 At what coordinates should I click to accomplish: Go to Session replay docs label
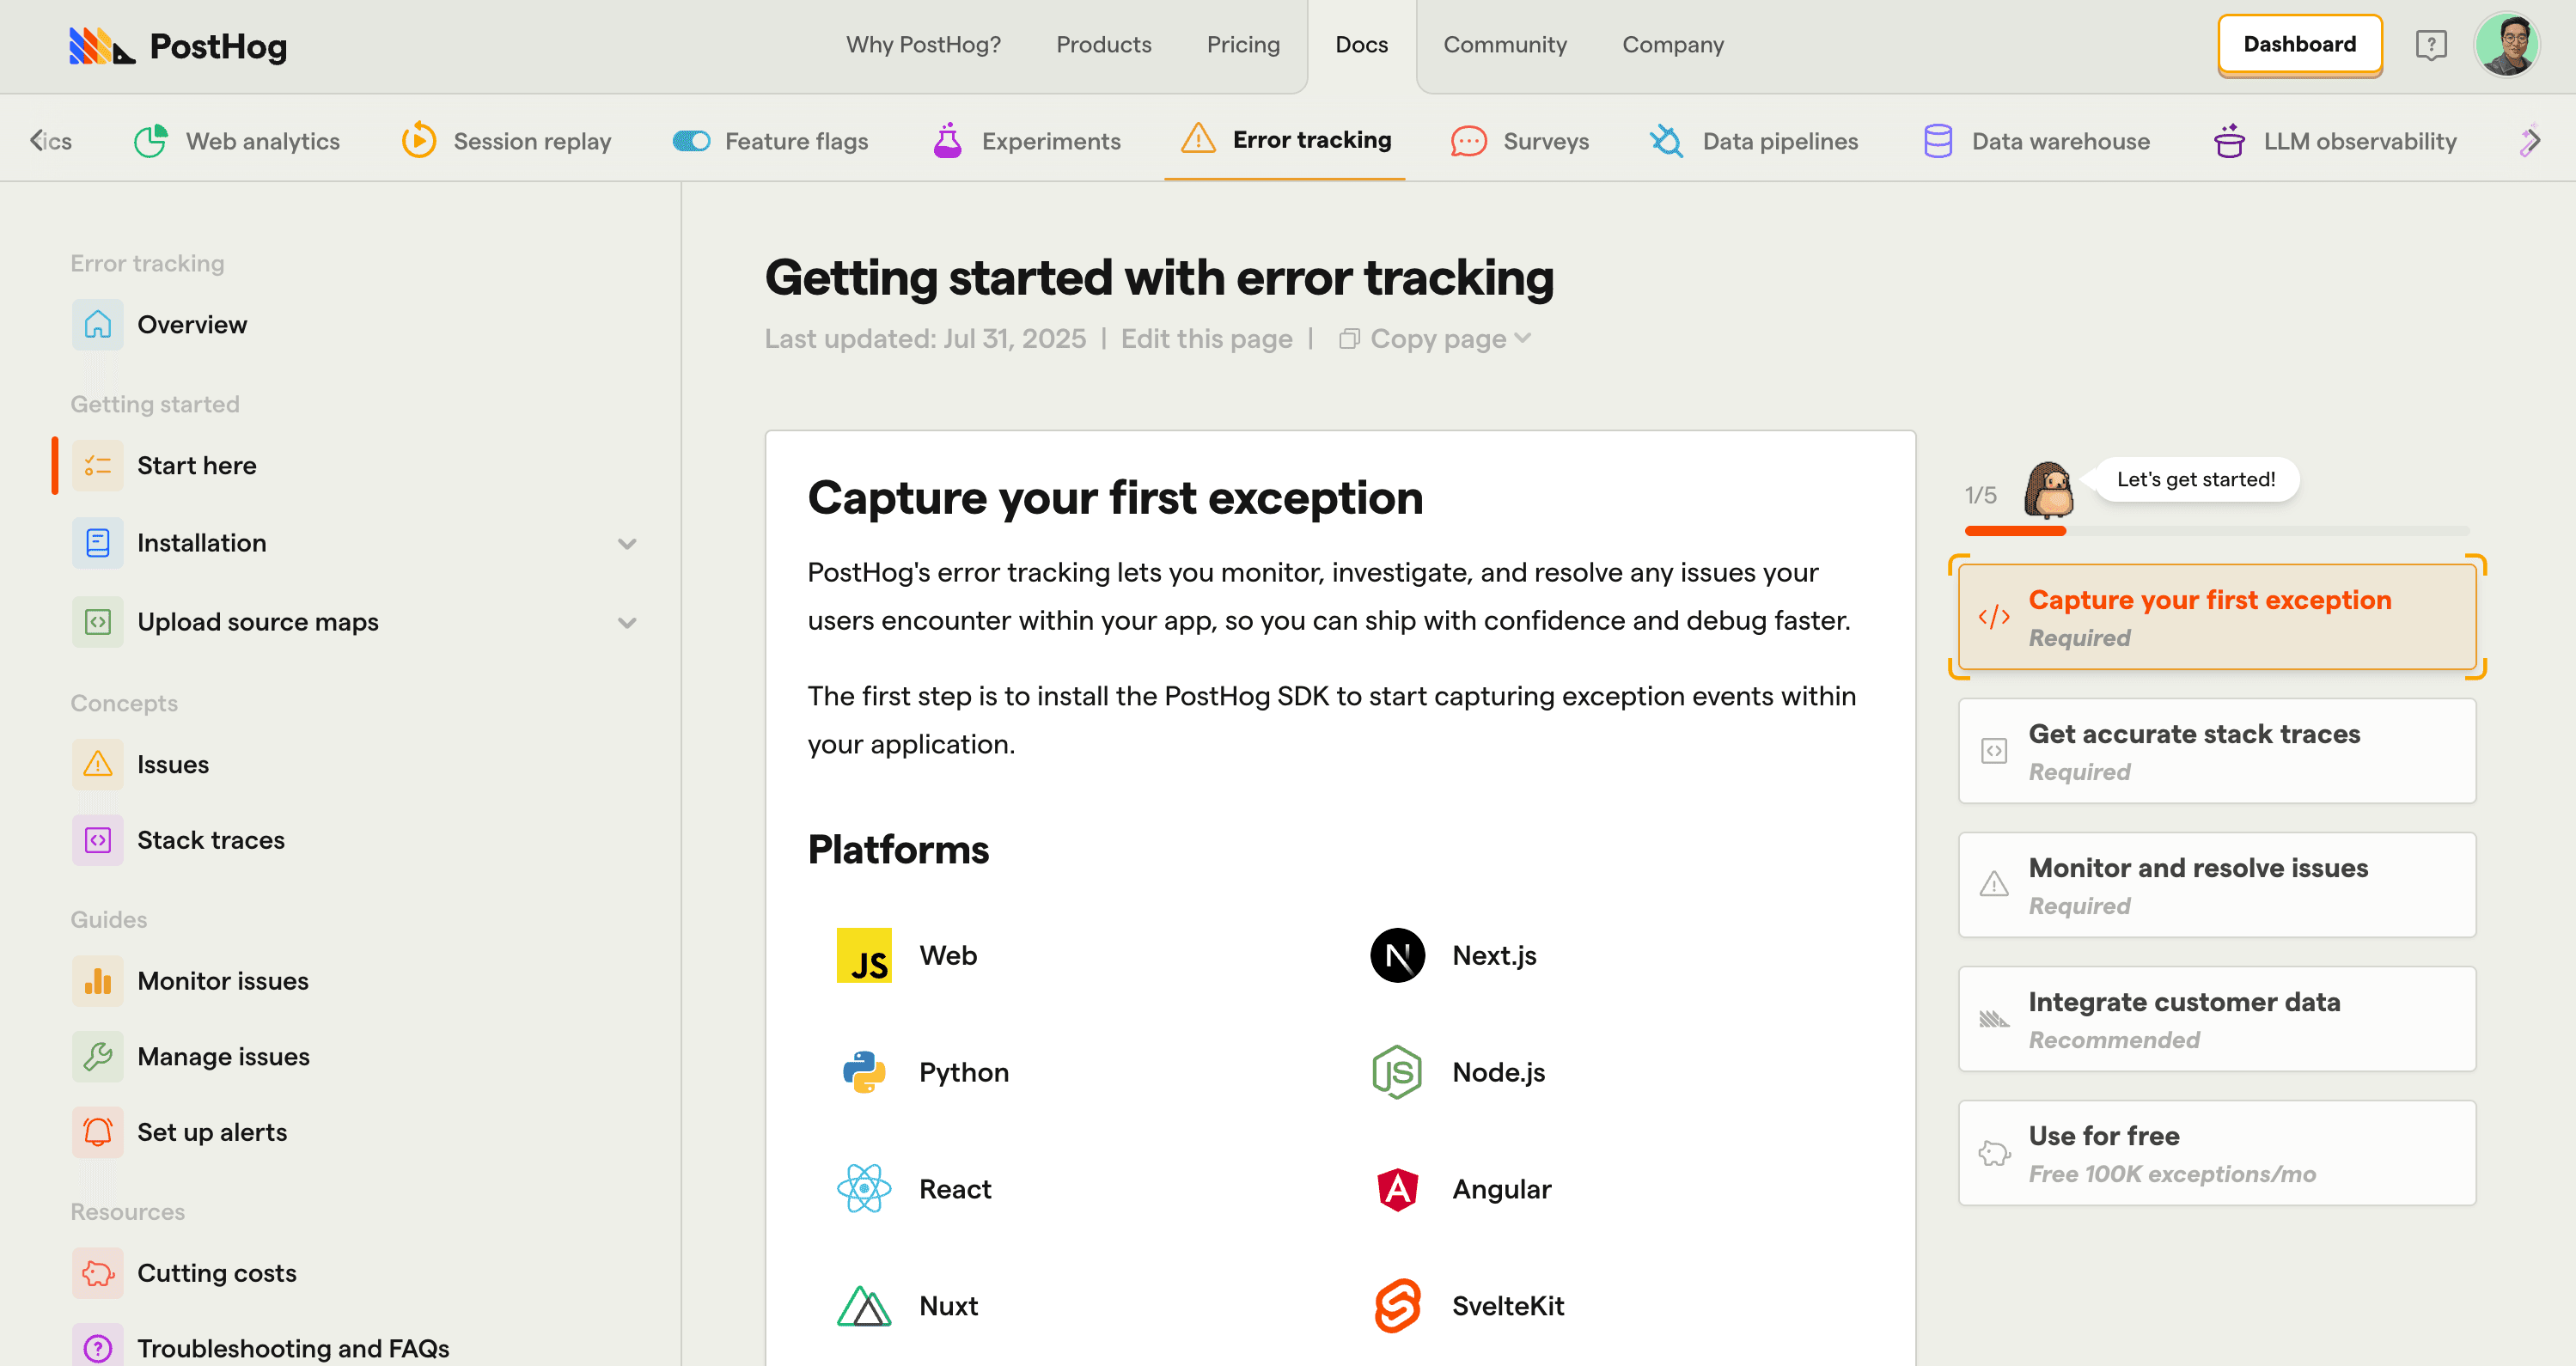point(532,141)
